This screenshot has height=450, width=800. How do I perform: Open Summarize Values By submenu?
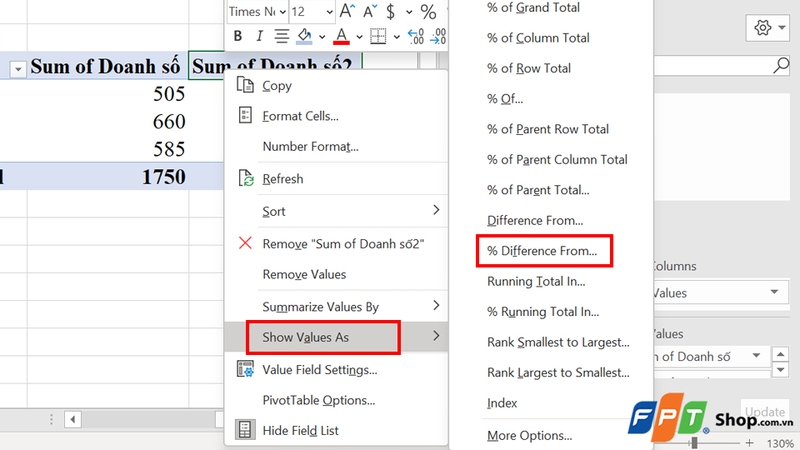(x=336, y=306)
